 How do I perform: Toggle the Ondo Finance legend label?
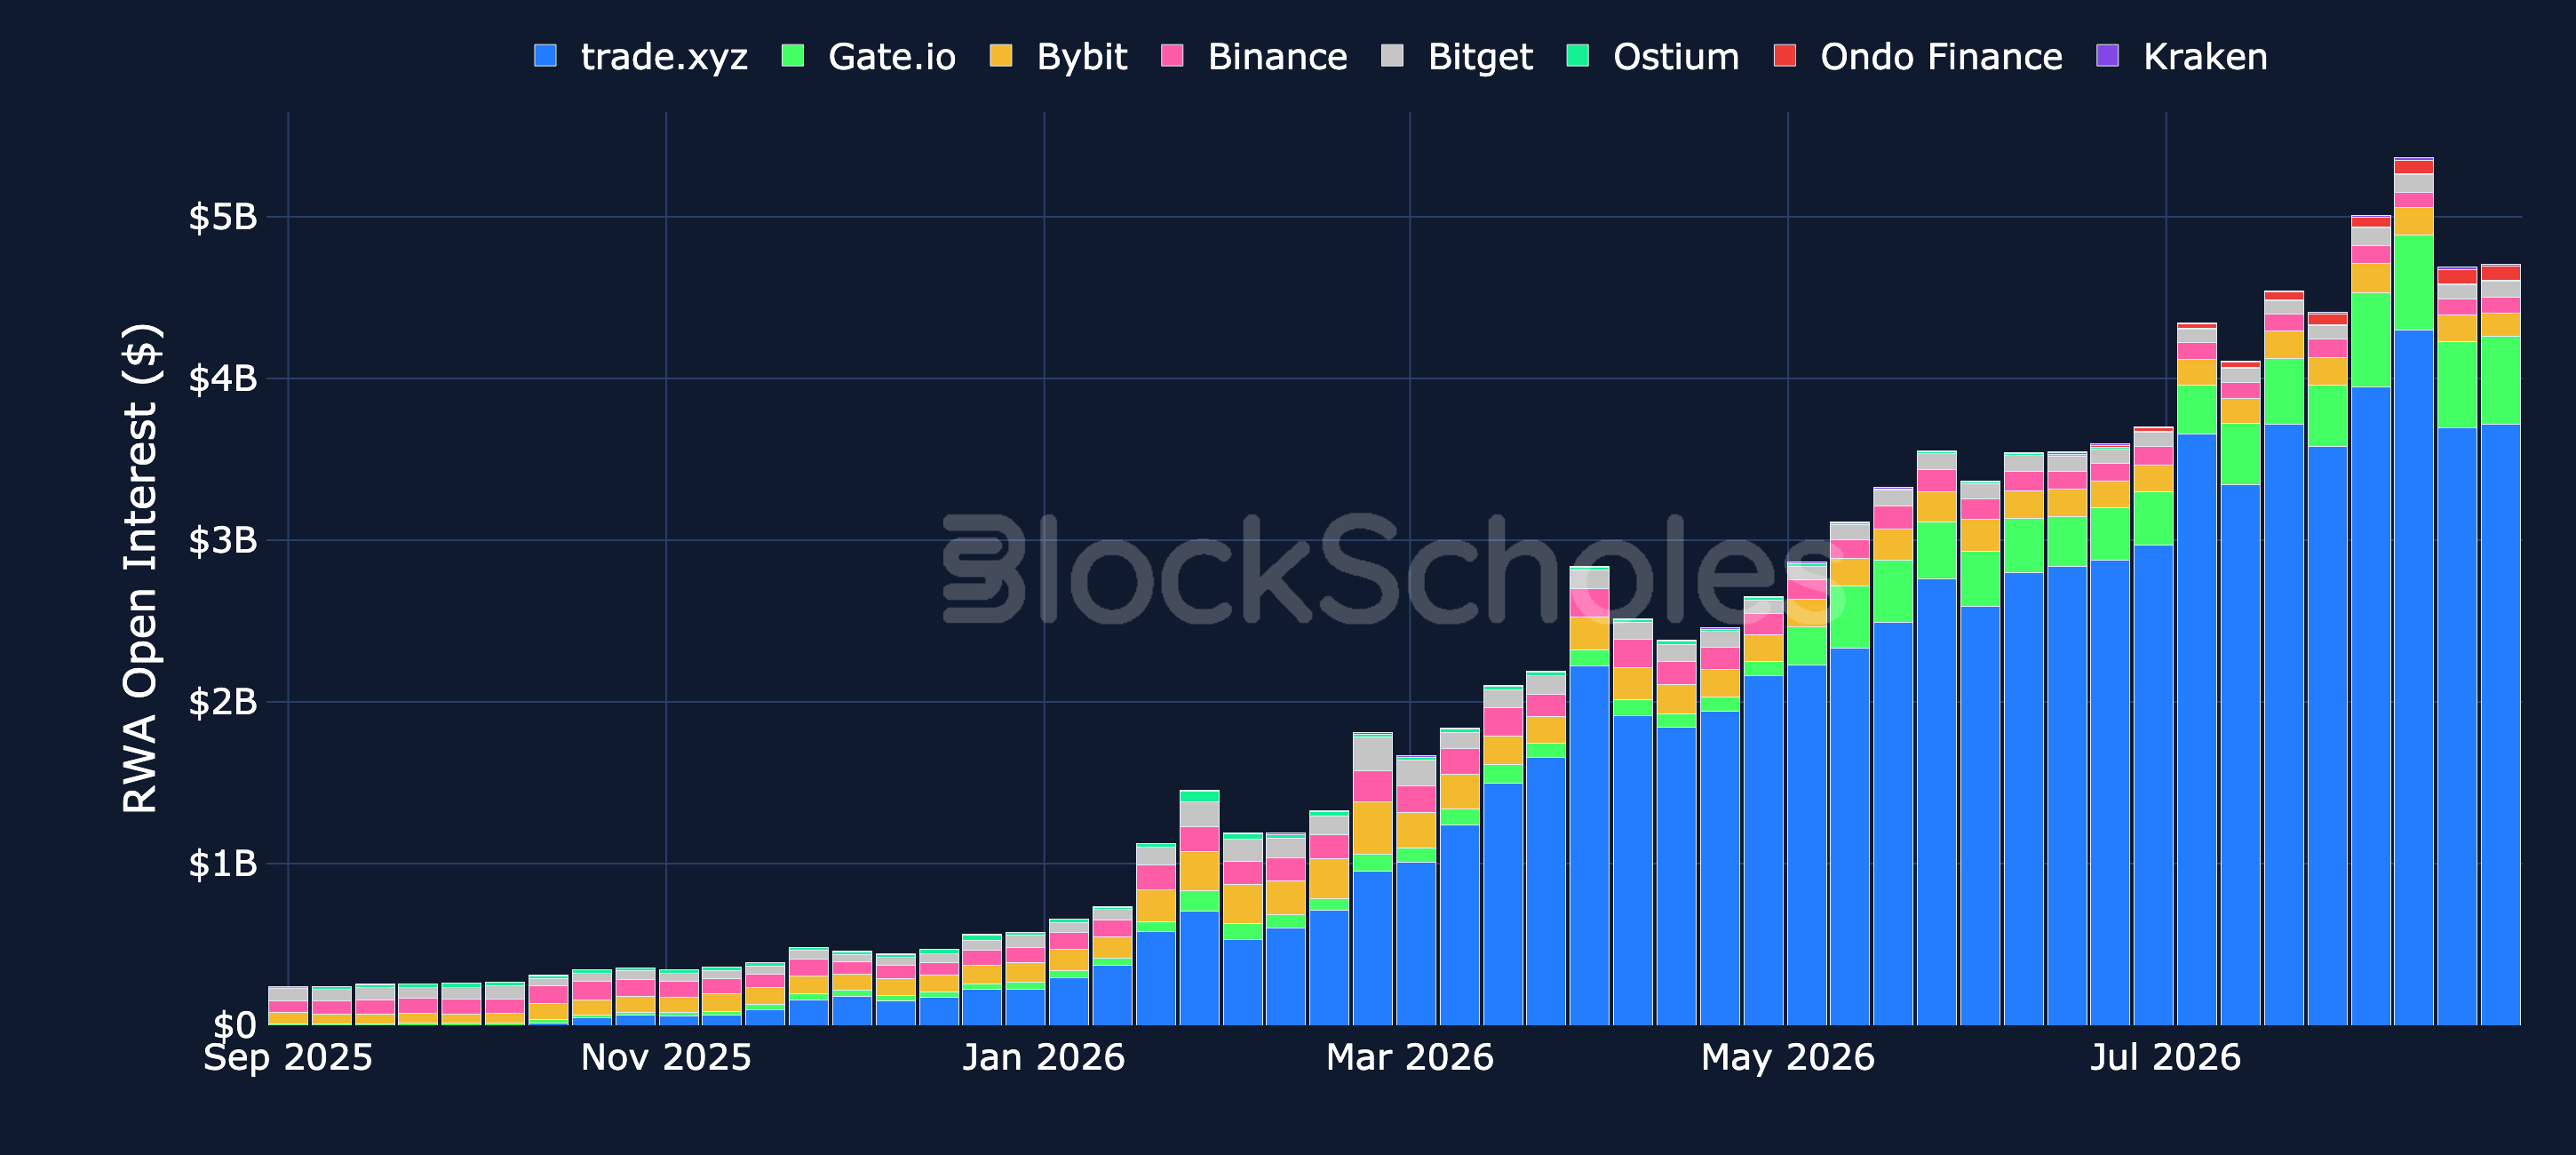(x=1942, y=57)
